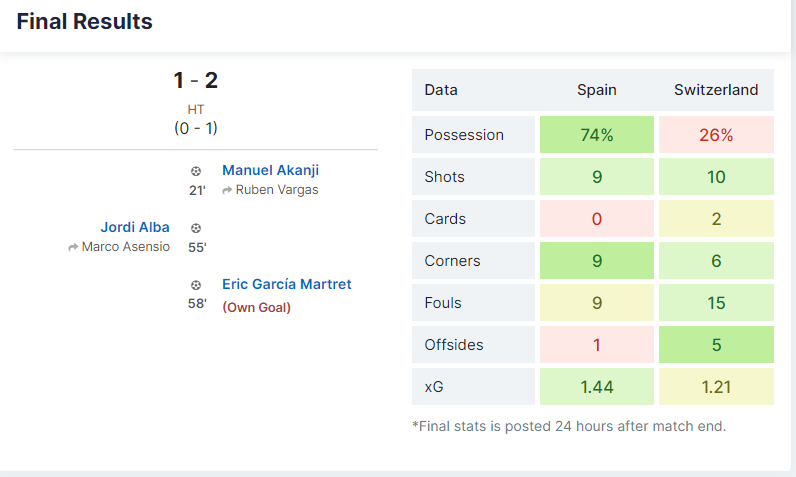The image size is (796, 477).
Task: Click Spain's Cards value 0
Action: pos(597,219)
